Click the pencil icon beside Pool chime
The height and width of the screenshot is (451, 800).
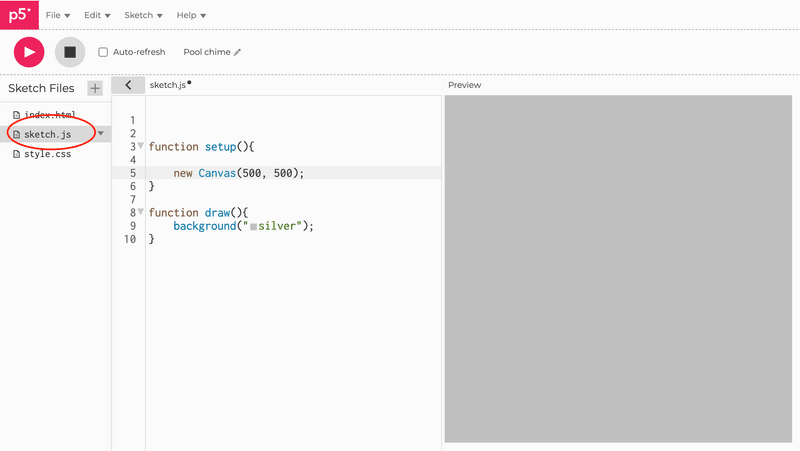coord(238,52)
